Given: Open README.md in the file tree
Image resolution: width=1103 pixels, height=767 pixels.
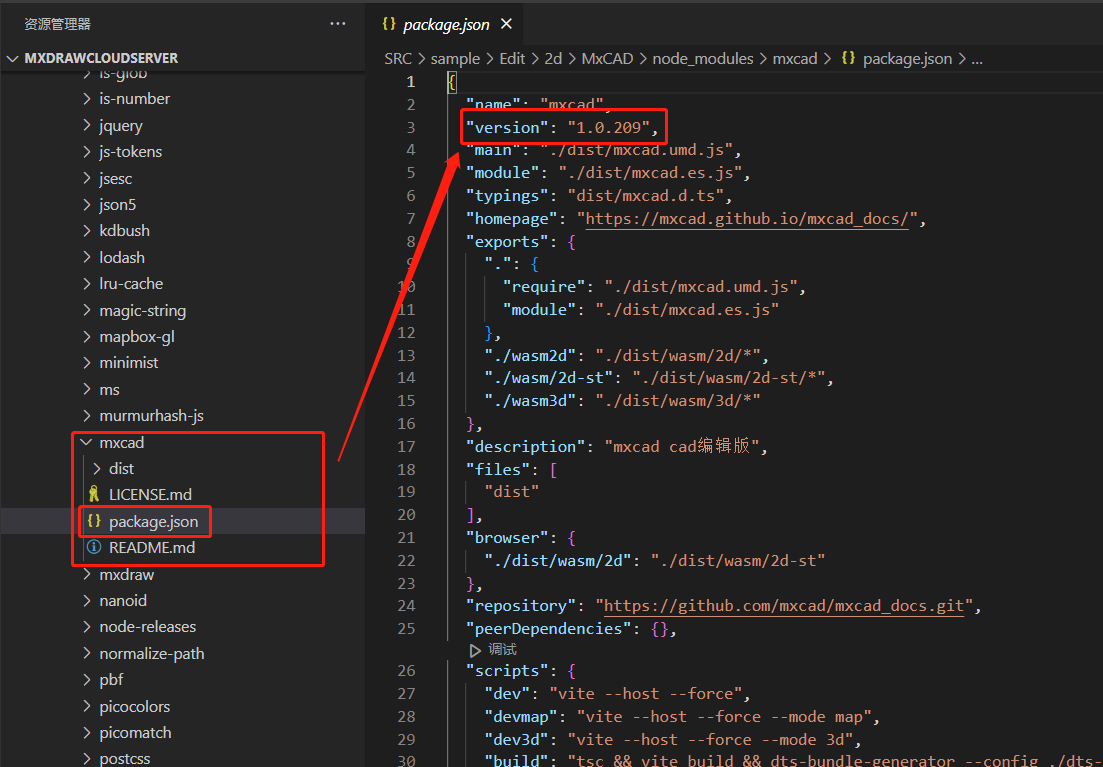Looking at the screenshot, I should tap(151, 547).
